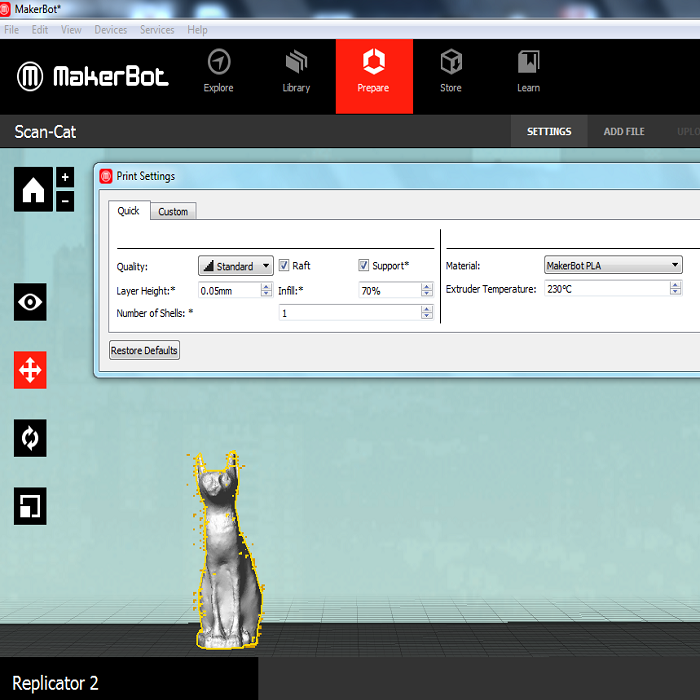
Task: Open the Learn section
Action: [529, 71]
